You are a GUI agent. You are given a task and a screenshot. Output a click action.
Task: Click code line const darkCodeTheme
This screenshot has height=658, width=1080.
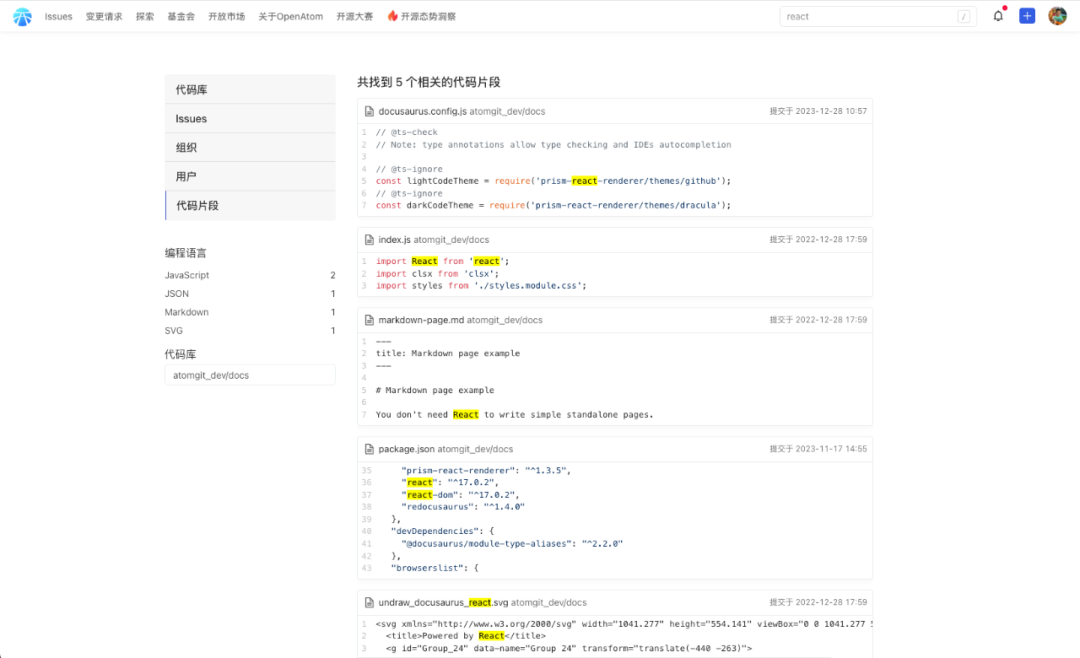tap(553, 205)
